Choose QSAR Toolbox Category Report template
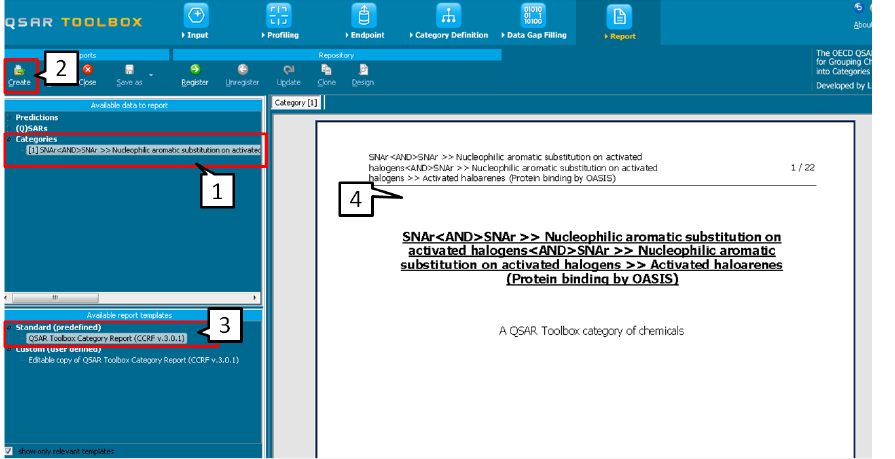 (x=107, y=338)
